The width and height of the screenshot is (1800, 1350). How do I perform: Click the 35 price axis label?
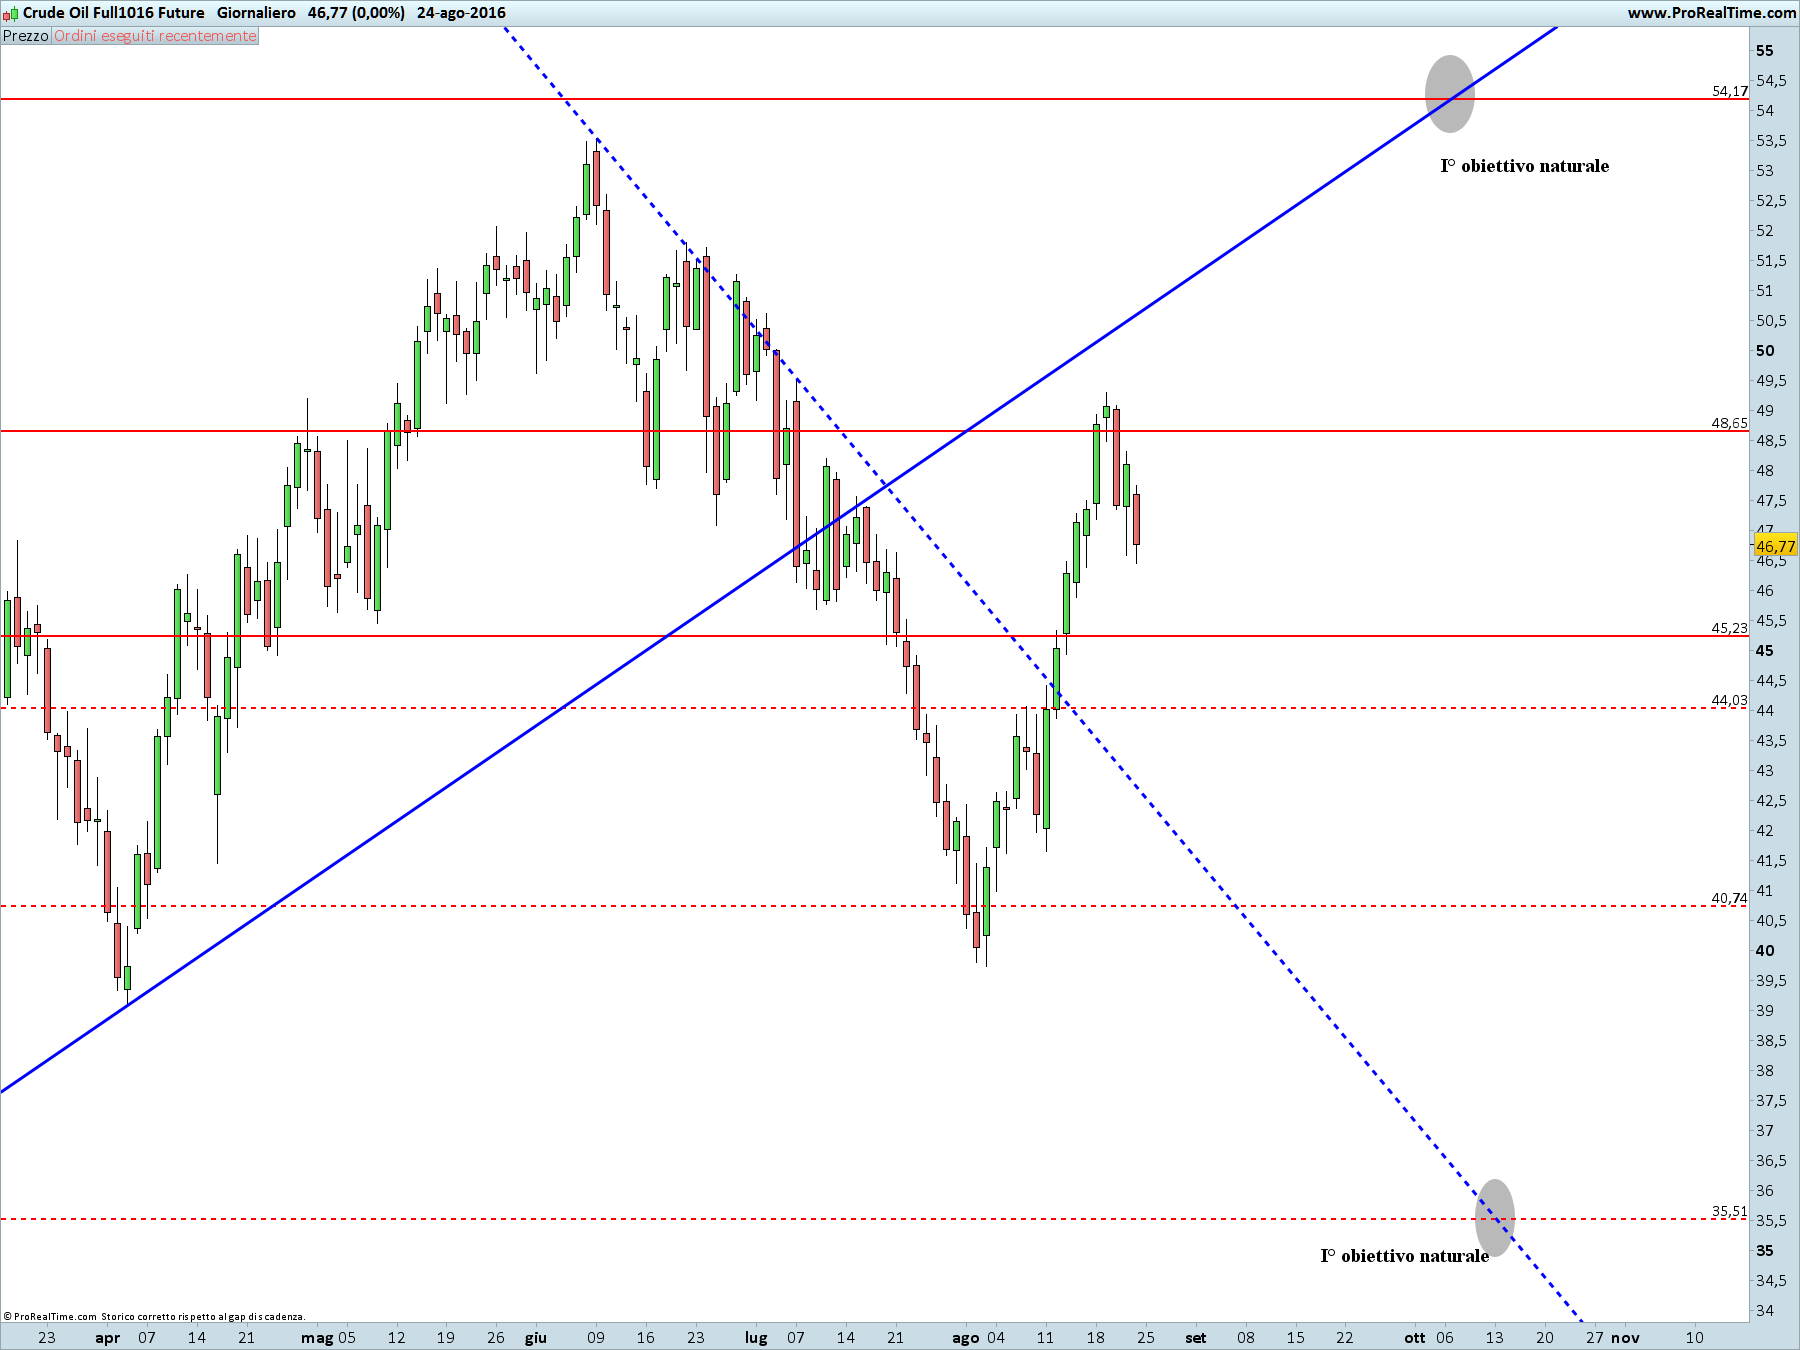(x=1765, y=1251)
